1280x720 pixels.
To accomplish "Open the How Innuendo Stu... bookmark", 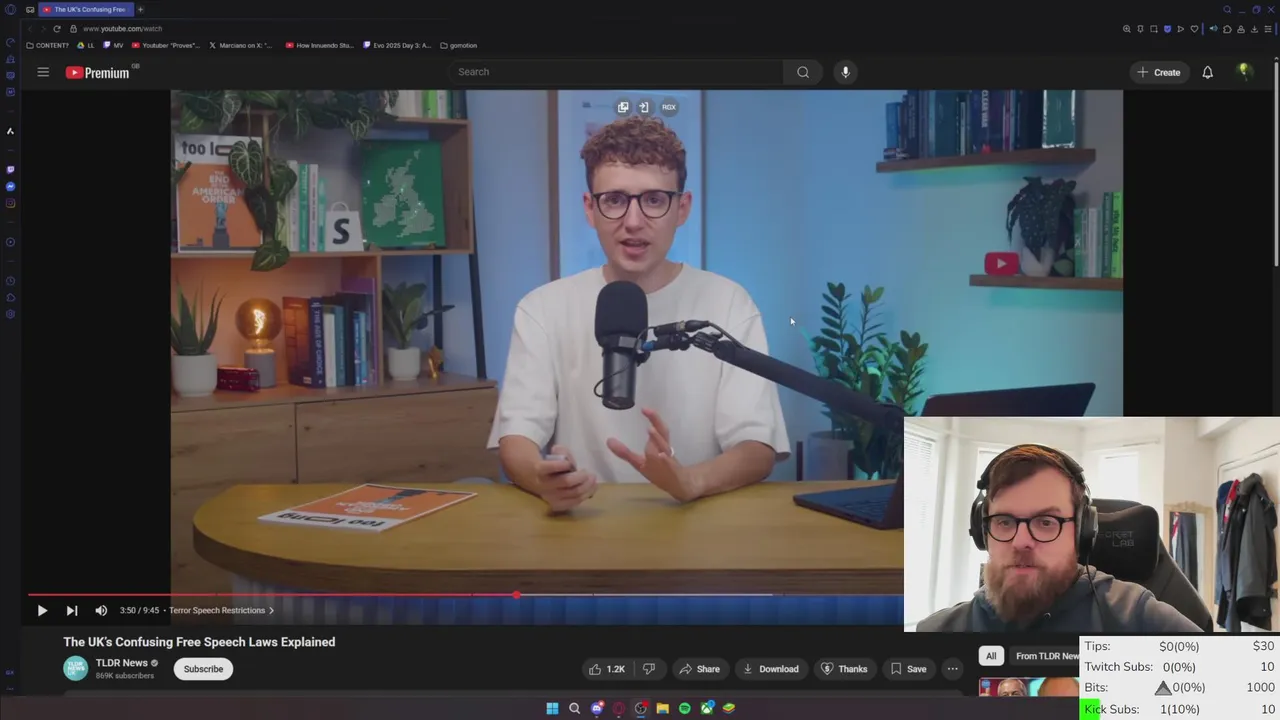I will click(319, 45).
